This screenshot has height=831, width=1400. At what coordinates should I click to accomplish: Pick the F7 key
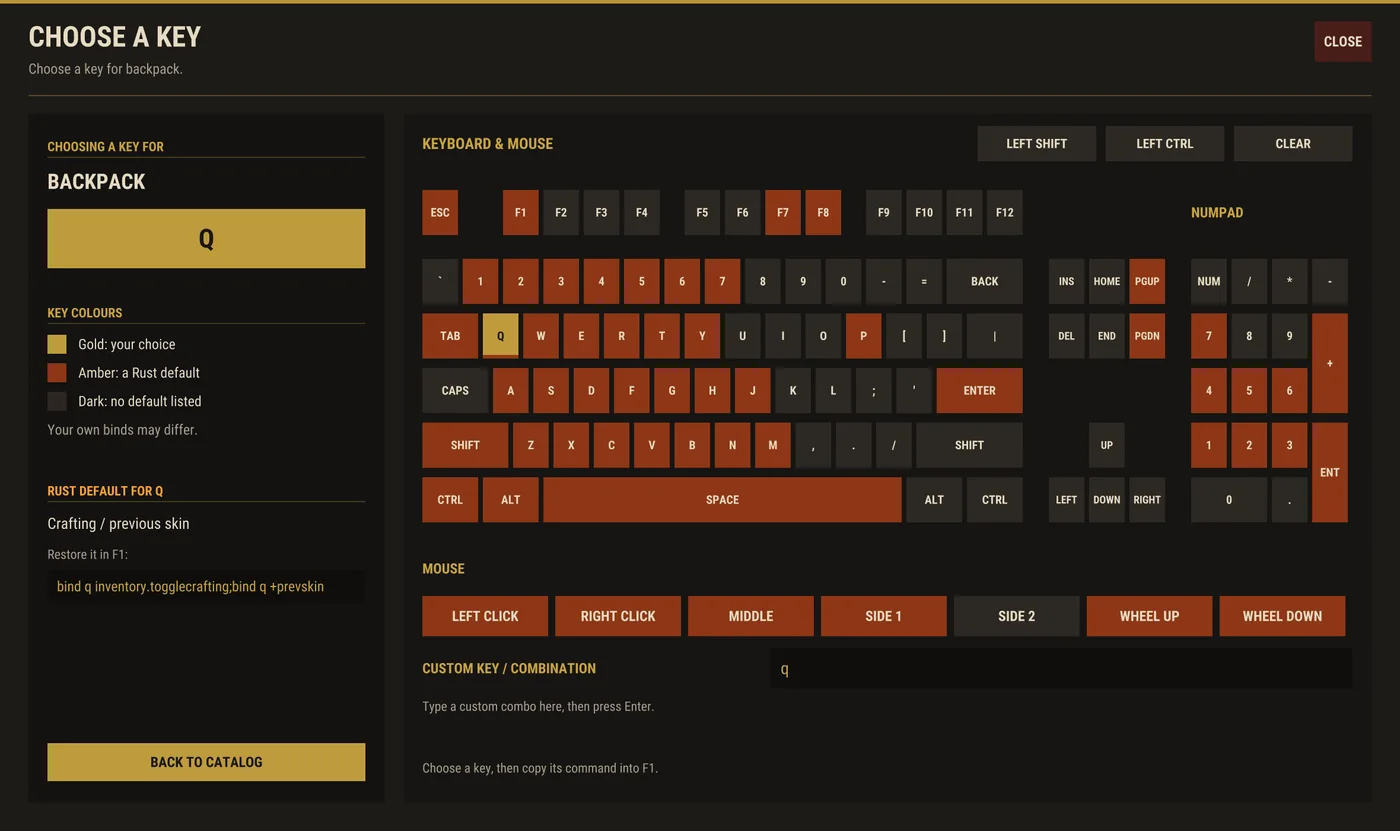coord(782,212)
